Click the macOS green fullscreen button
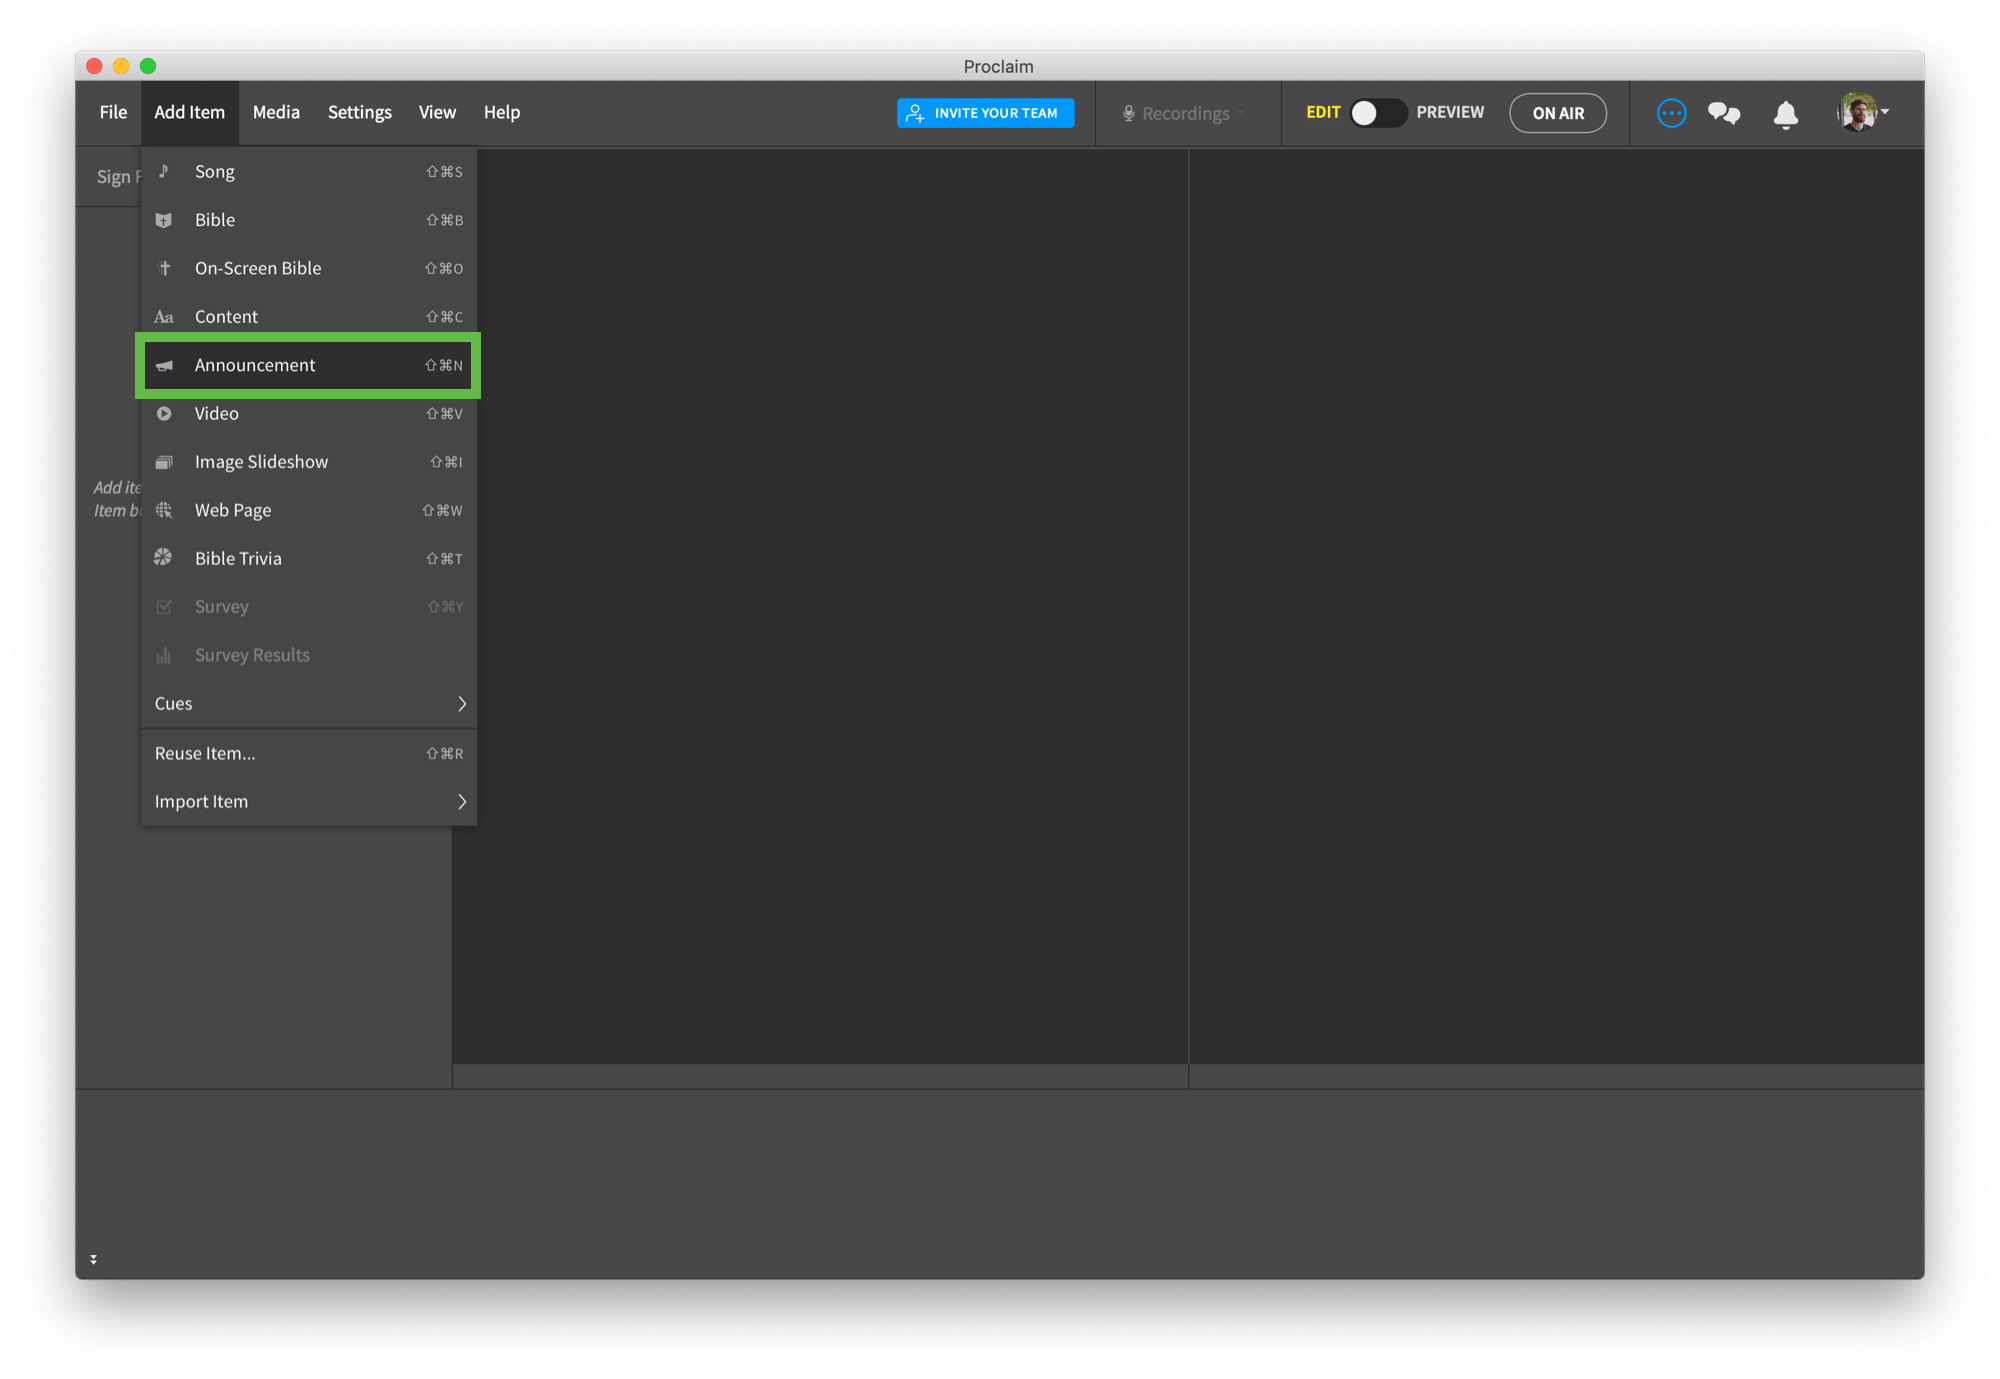 pyautogui.click(x=148, y=66)
